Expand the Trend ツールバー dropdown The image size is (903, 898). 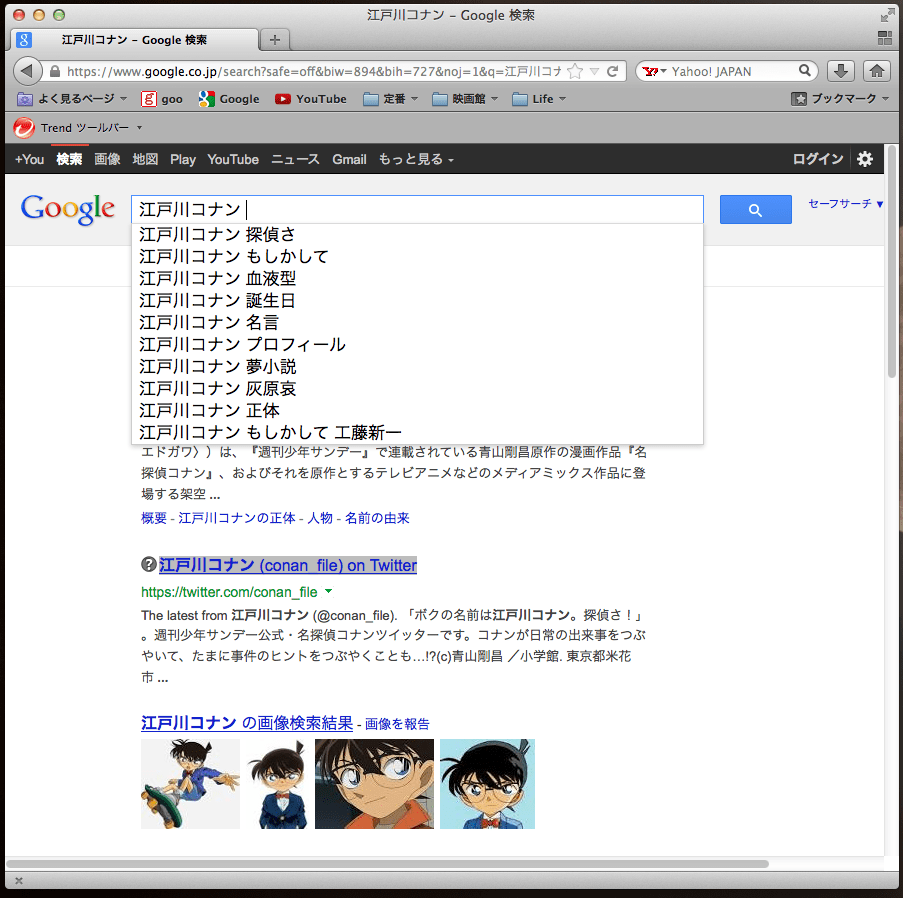(139, 128)
